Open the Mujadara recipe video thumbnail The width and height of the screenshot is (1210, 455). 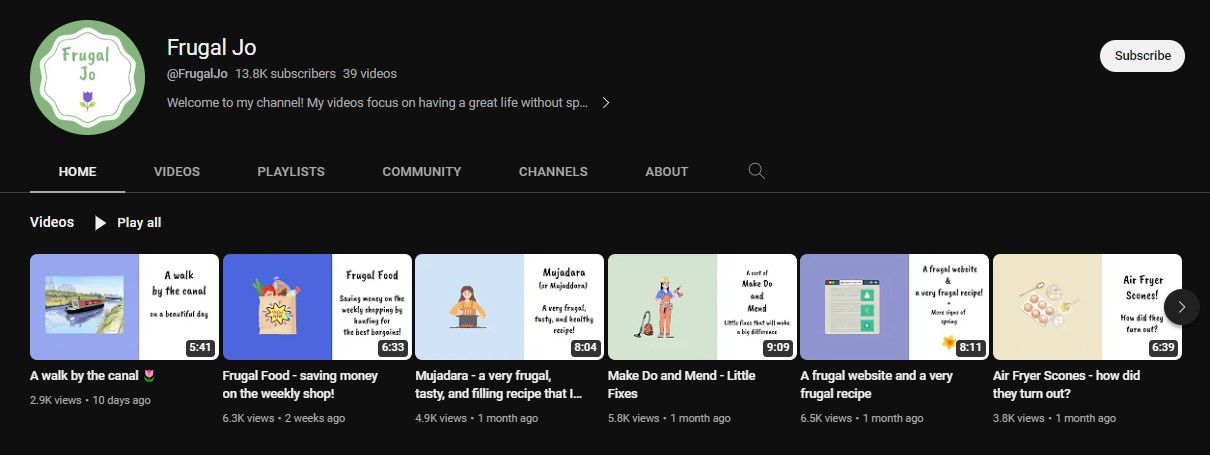[x=509, y=307]
